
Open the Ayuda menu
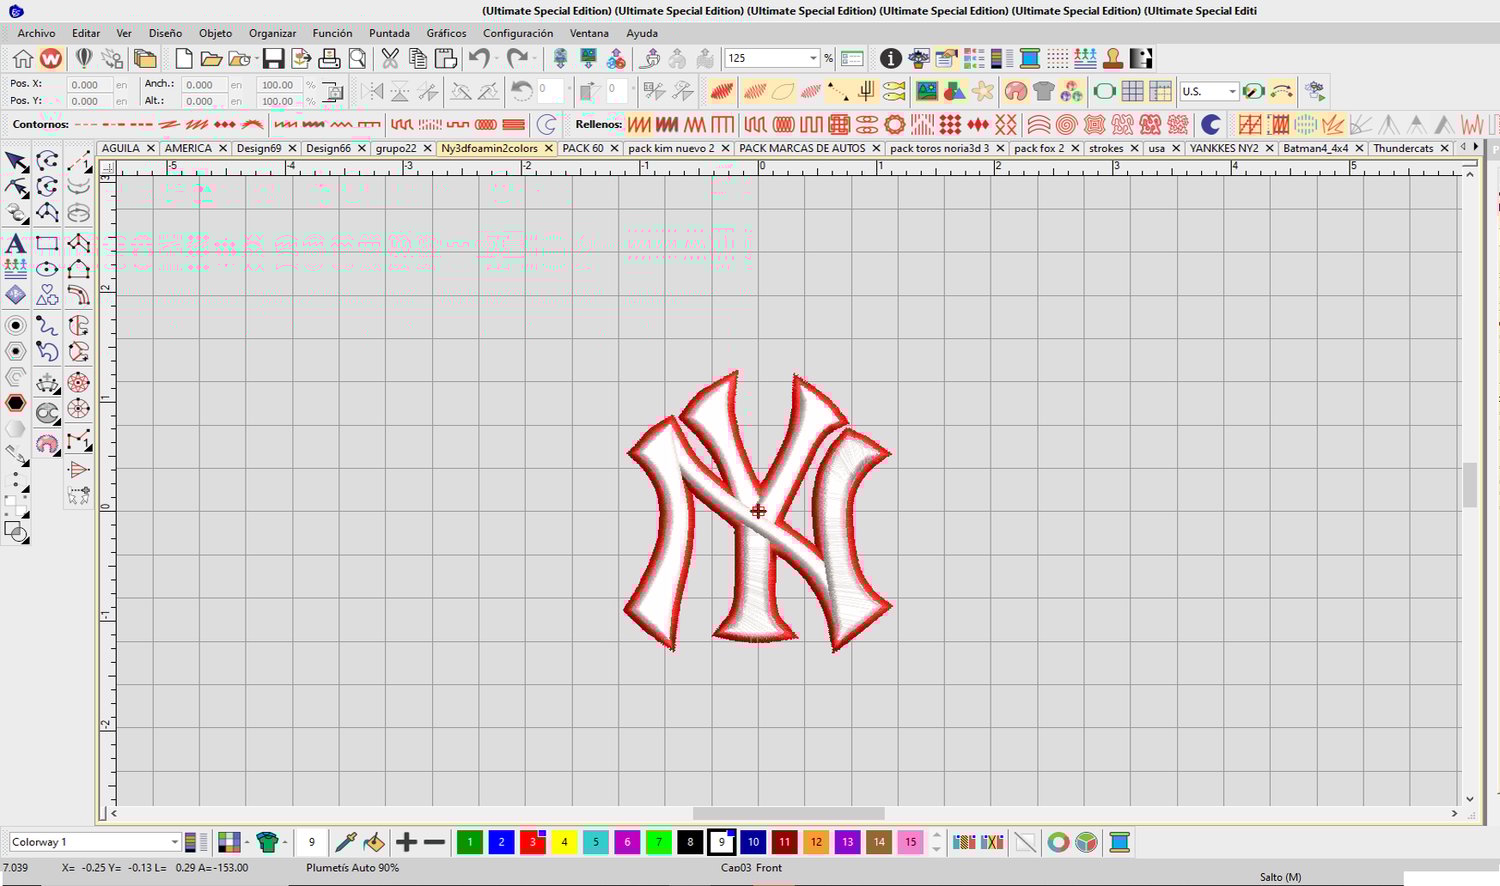(x=642, y=33)
